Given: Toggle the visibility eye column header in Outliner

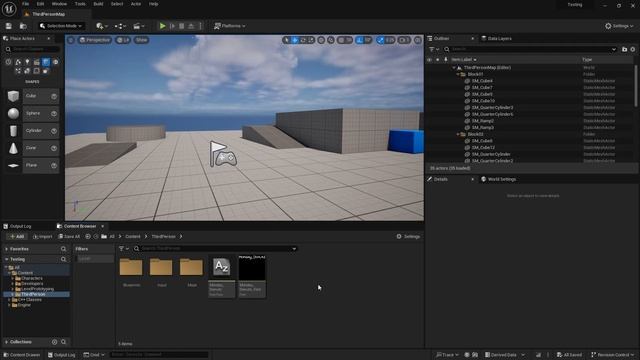Looking at the screenshot, I should click(x=429, y=60).
